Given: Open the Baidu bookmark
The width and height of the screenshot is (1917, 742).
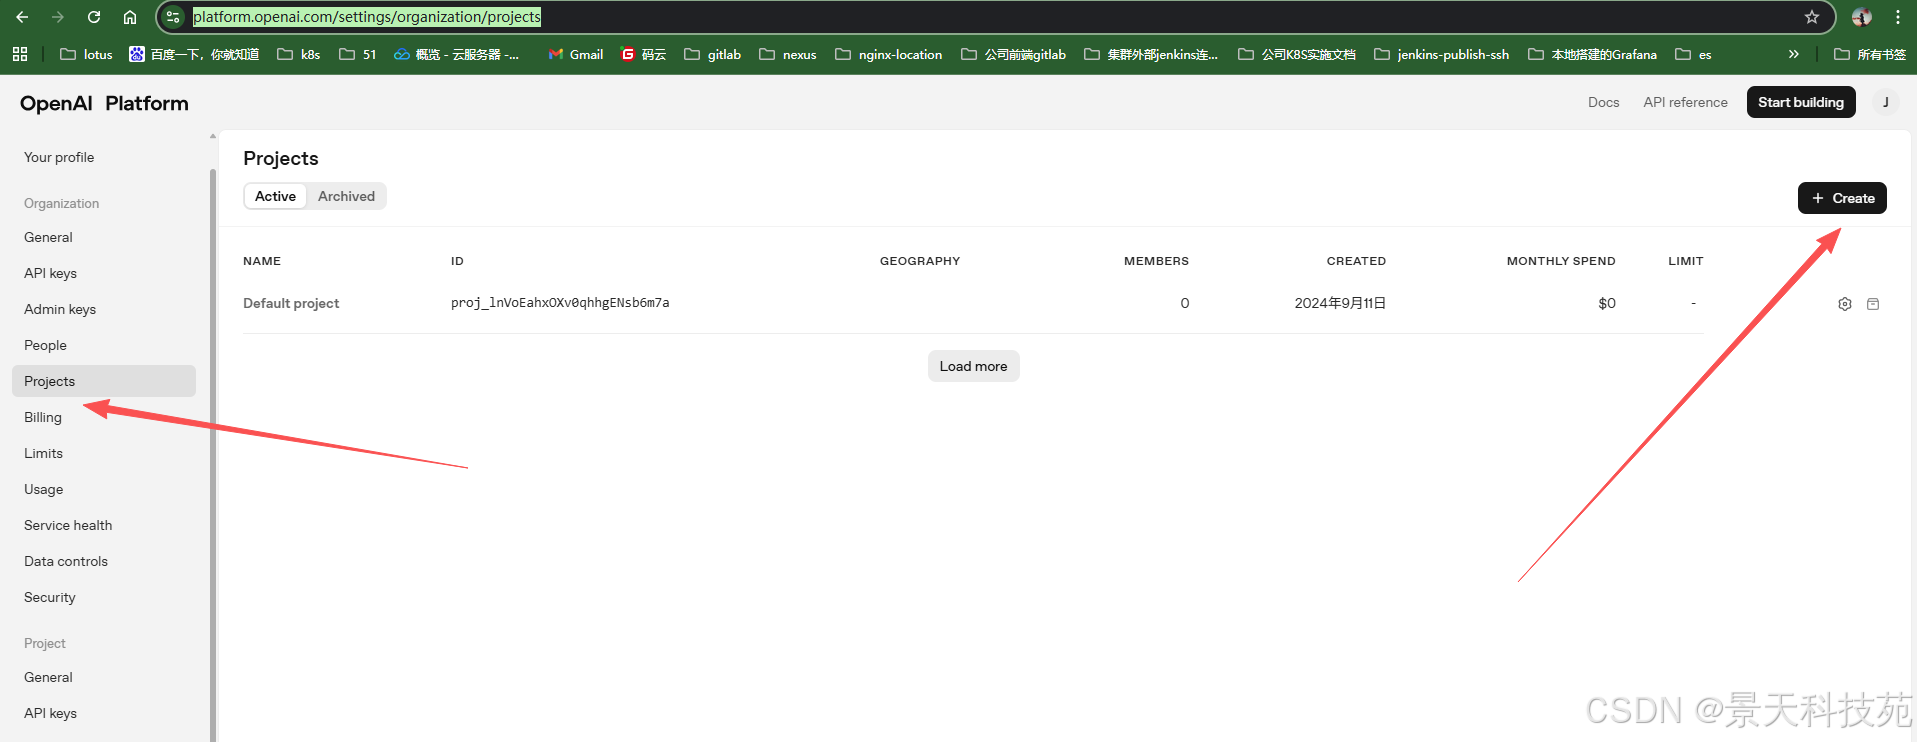Looking at the screenshot, I should point(194,54).
